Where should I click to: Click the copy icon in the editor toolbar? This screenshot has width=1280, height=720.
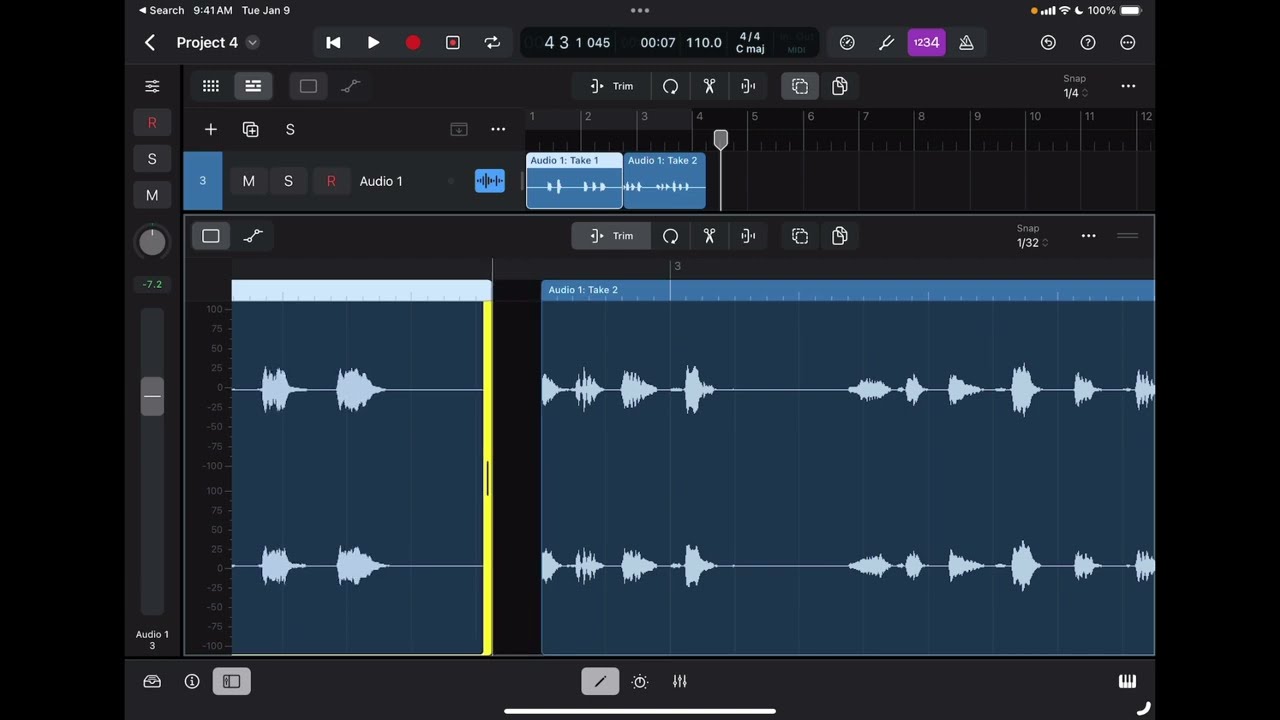(x=840, y=236)
